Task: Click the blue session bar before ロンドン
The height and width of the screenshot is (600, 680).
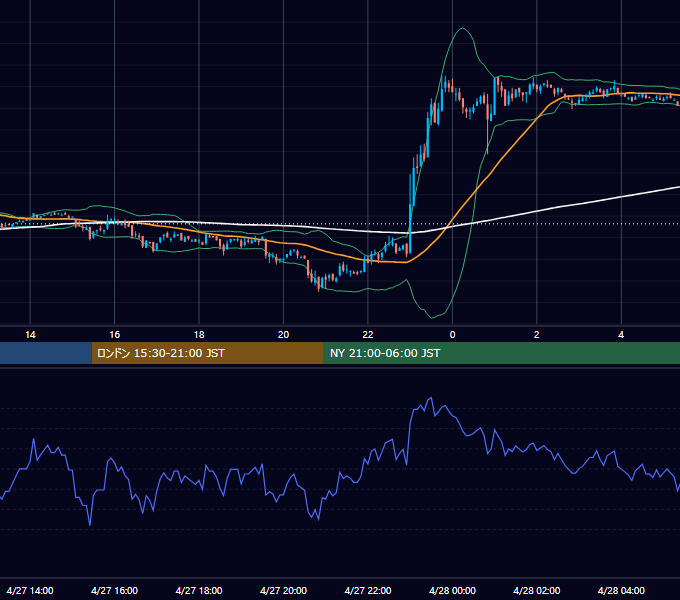Action: pyautogui.click(x=46, y=353)
